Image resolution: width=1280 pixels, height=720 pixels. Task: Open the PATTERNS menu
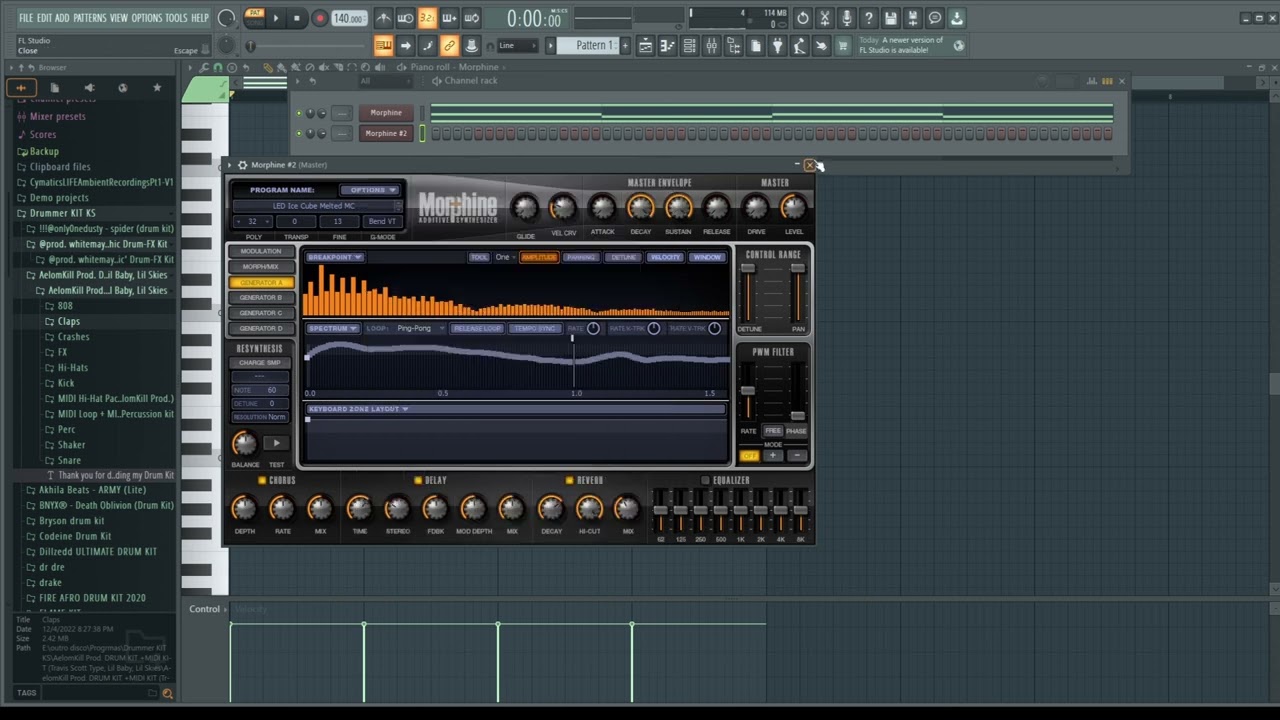pyautogui.click(x=90, y=18)
